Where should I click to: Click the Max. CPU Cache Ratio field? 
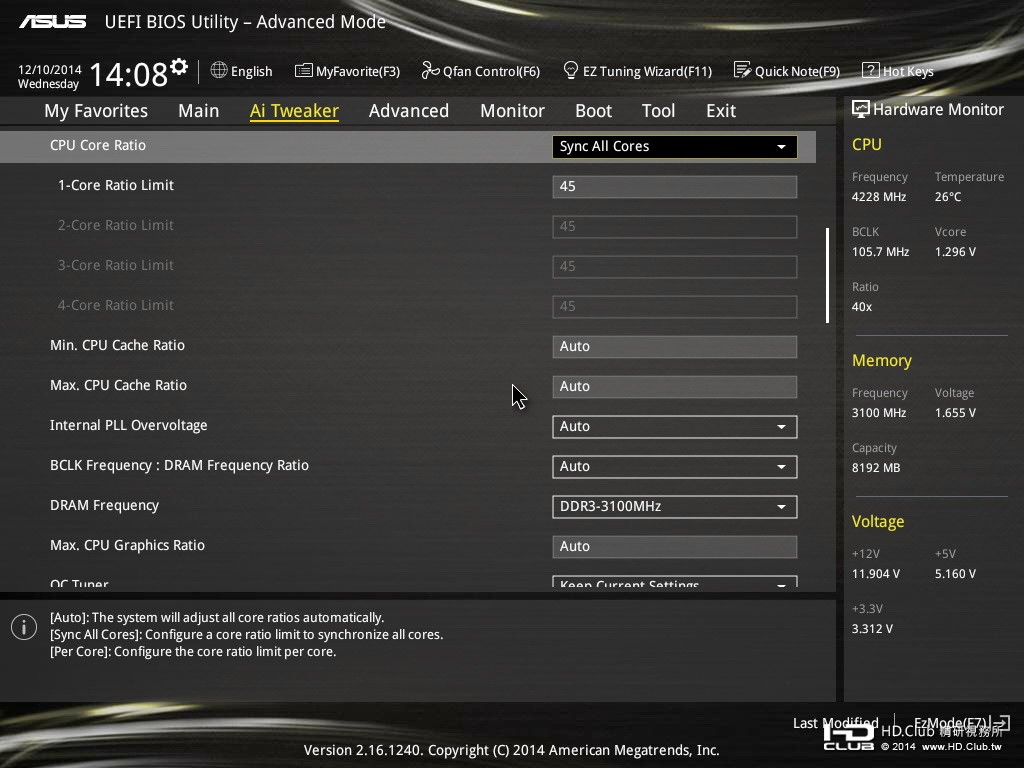[675, 387]
